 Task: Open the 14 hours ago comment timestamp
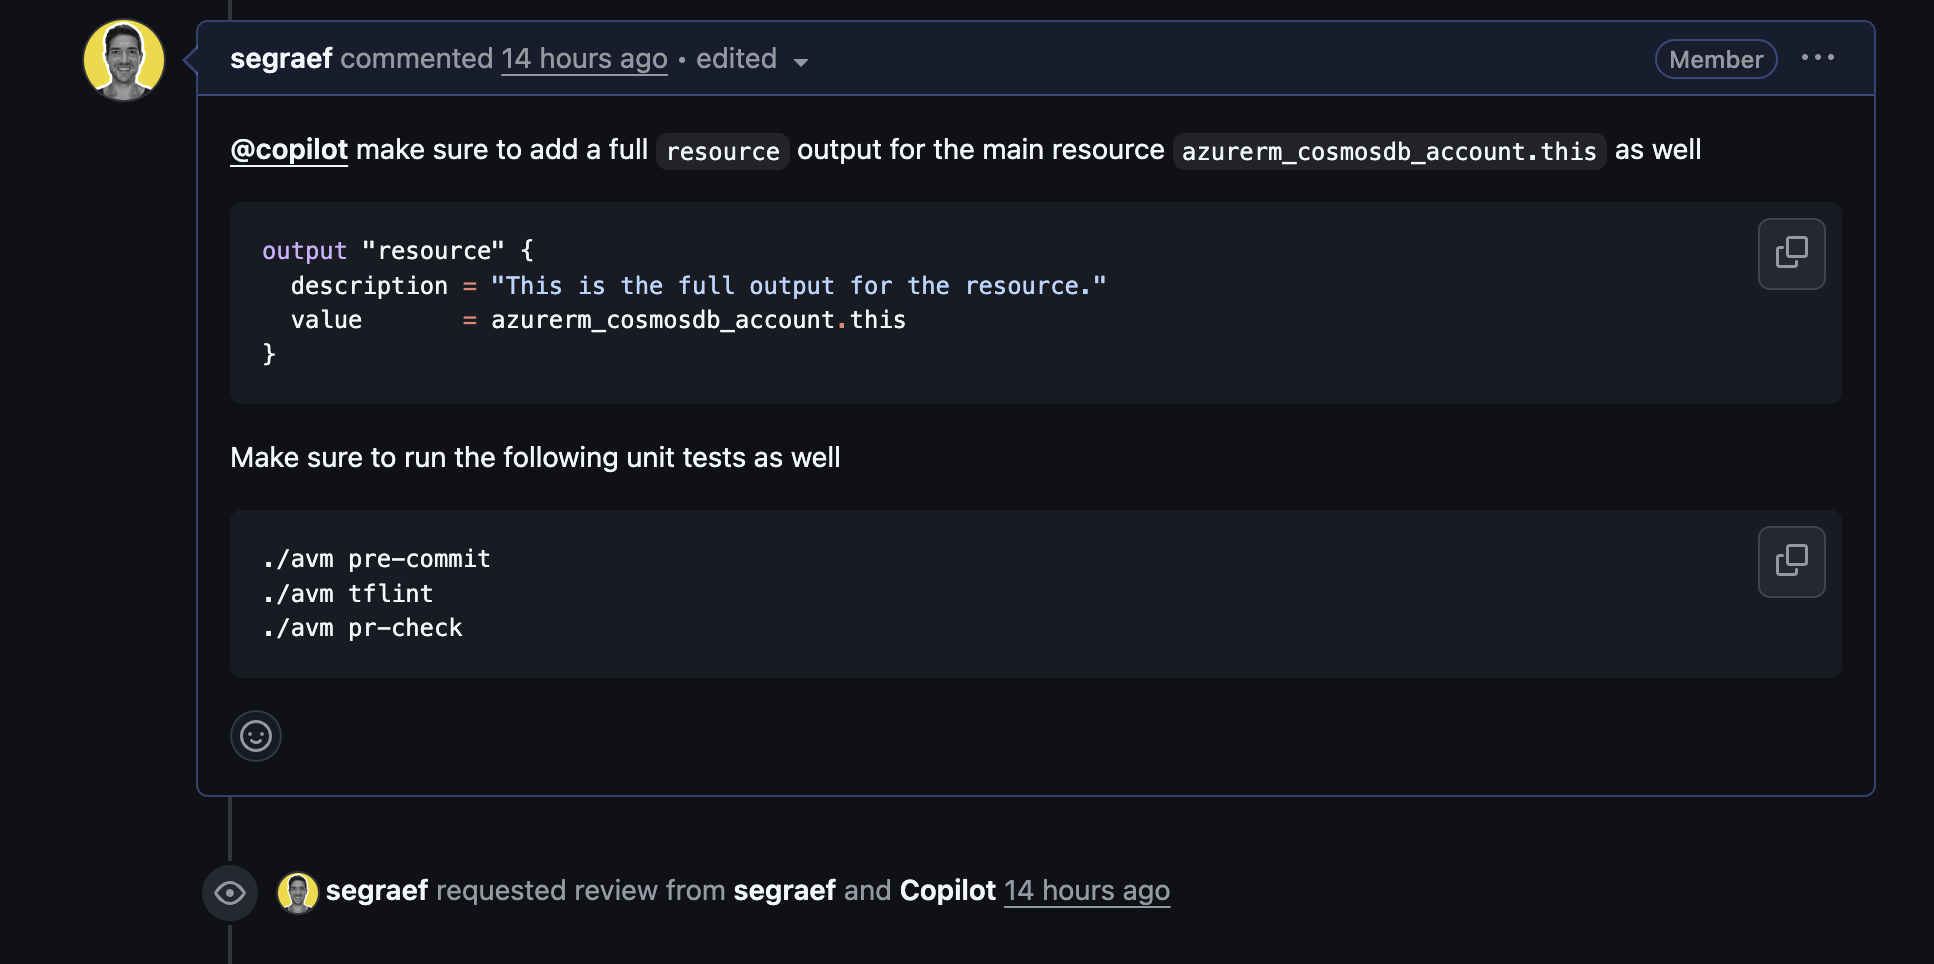(584, 59)
